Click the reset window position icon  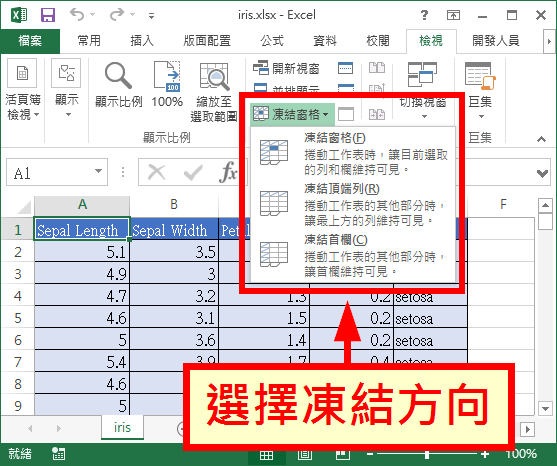(x=377, y=114)
